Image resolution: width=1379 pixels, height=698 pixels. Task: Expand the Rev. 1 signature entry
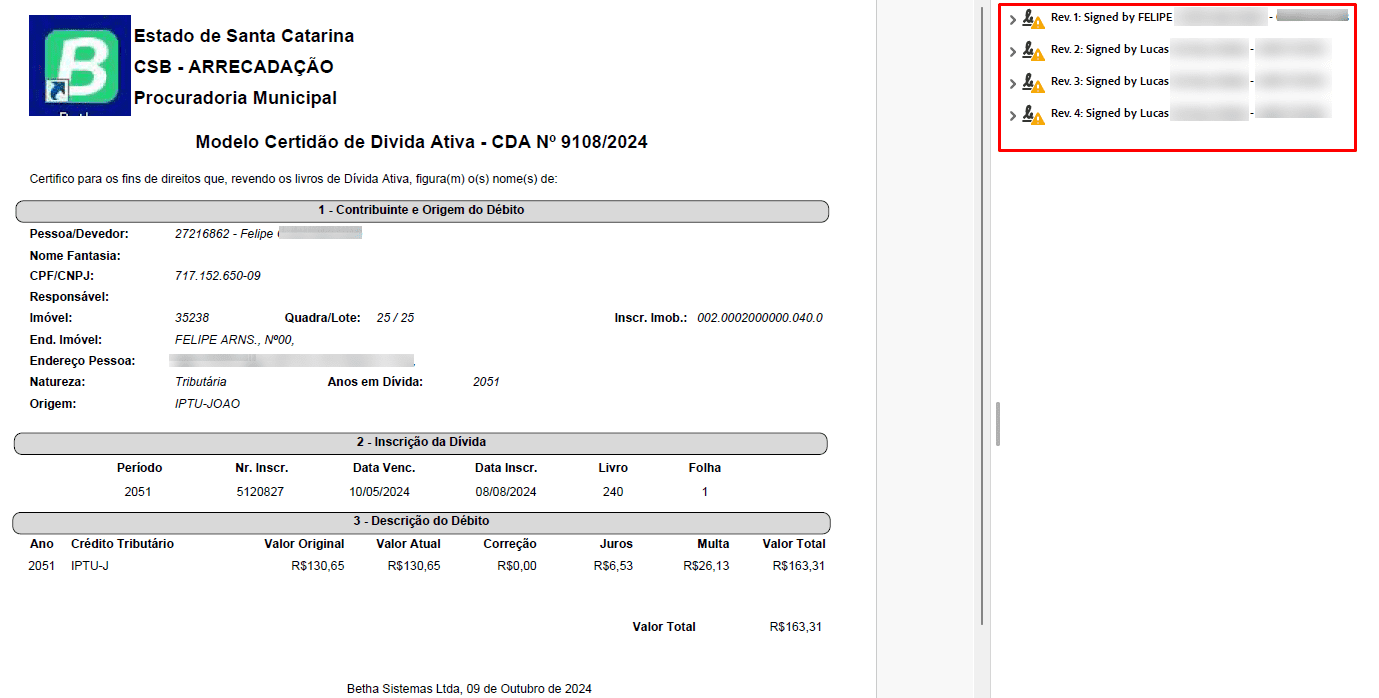pos(1012,19)
